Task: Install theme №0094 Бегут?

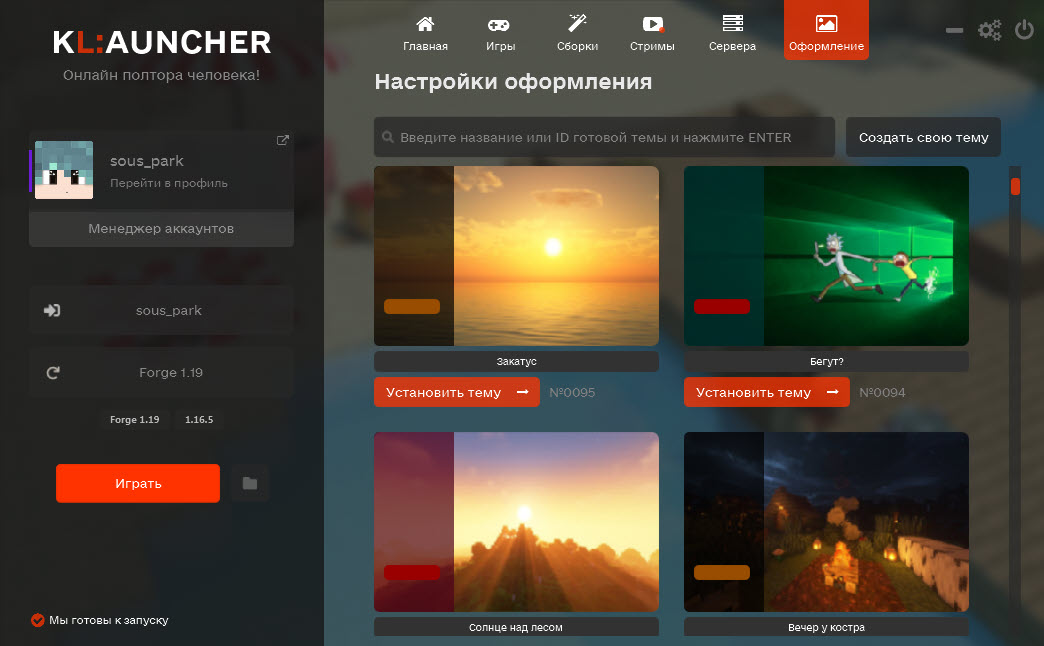Action: (766, 393)
